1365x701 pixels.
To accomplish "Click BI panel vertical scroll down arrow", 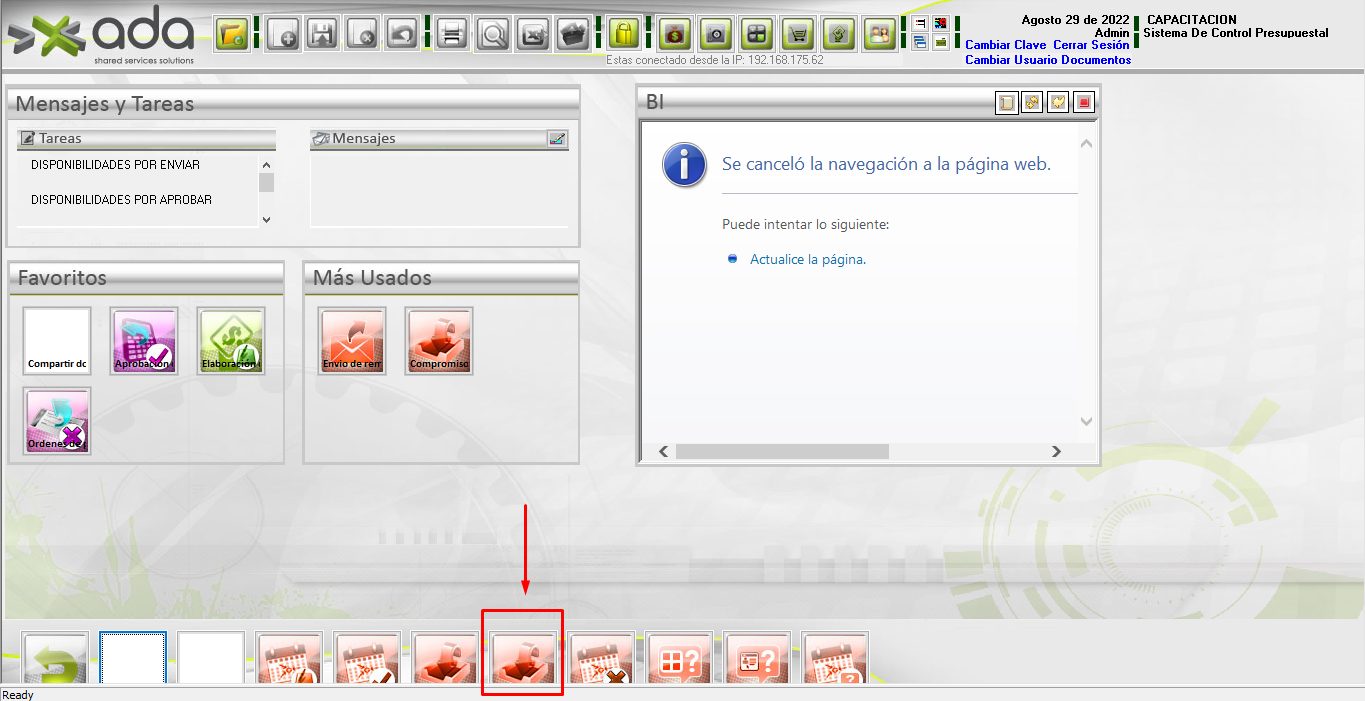I will click(x=1087, y=422).
